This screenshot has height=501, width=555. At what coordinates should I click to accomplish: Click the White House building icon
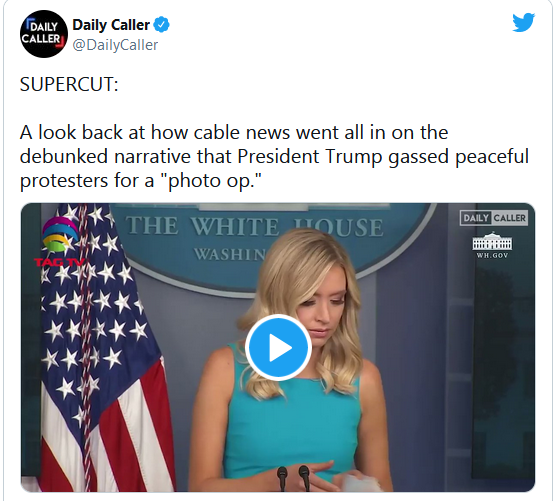492,241
